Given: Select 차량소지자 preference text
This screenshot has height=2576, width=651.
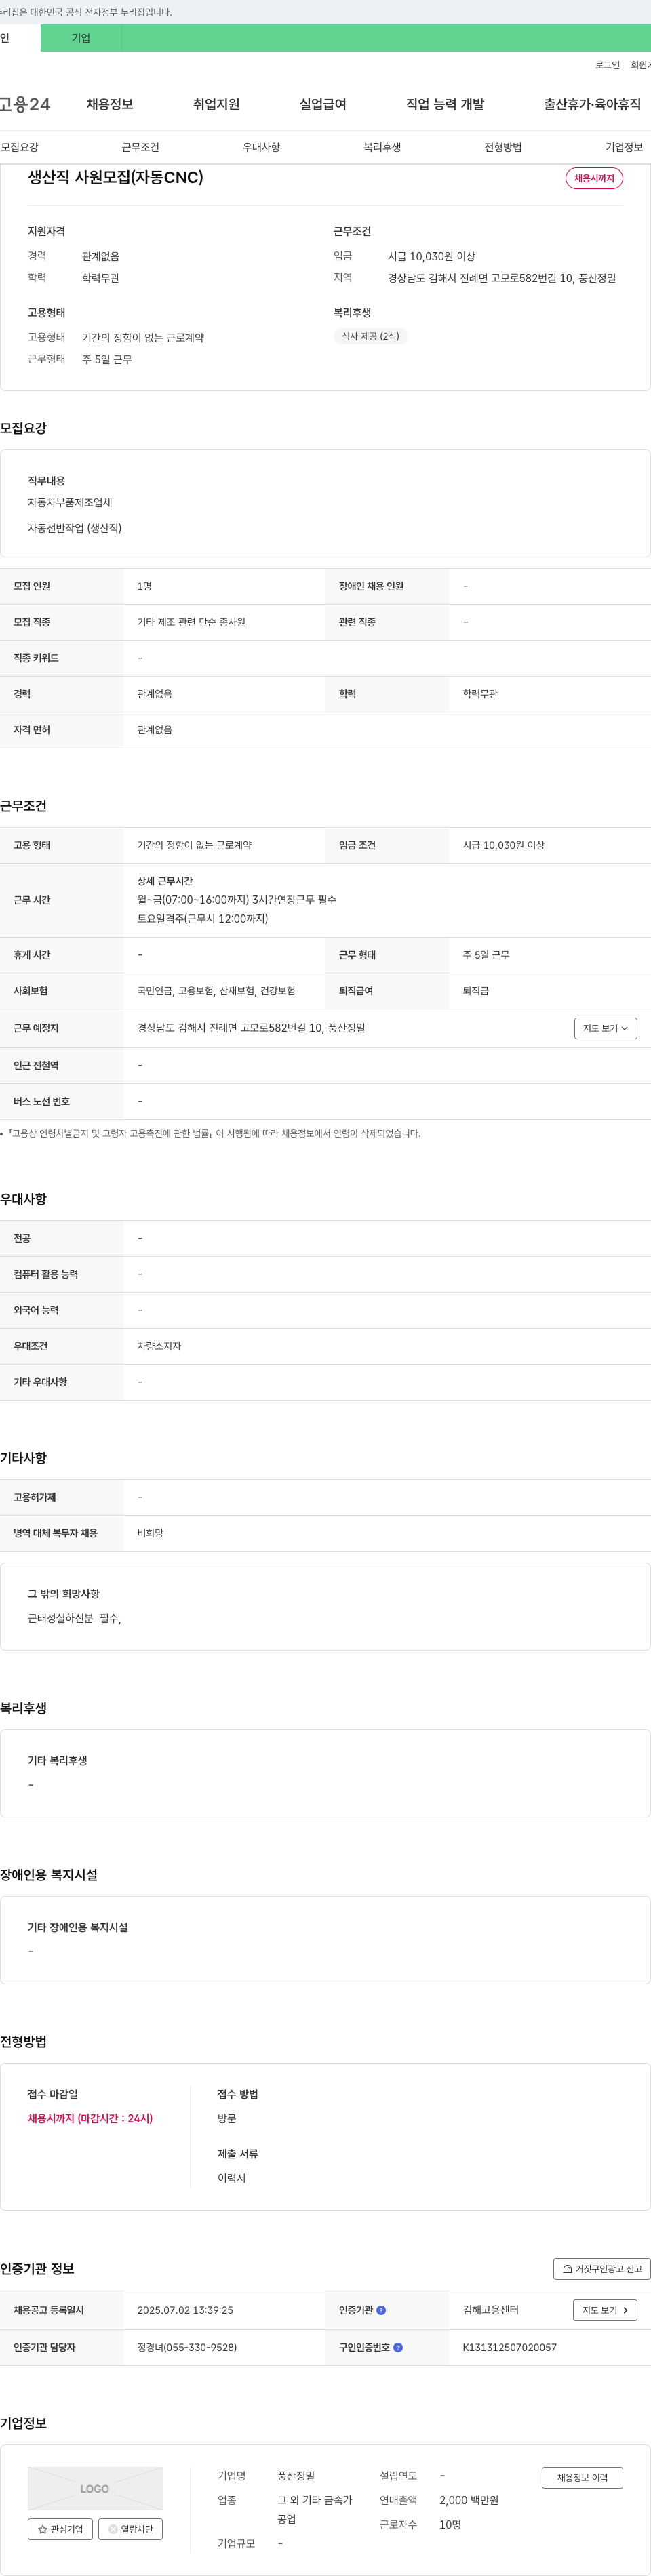Looking at the screenshot, I should 159,1346.
